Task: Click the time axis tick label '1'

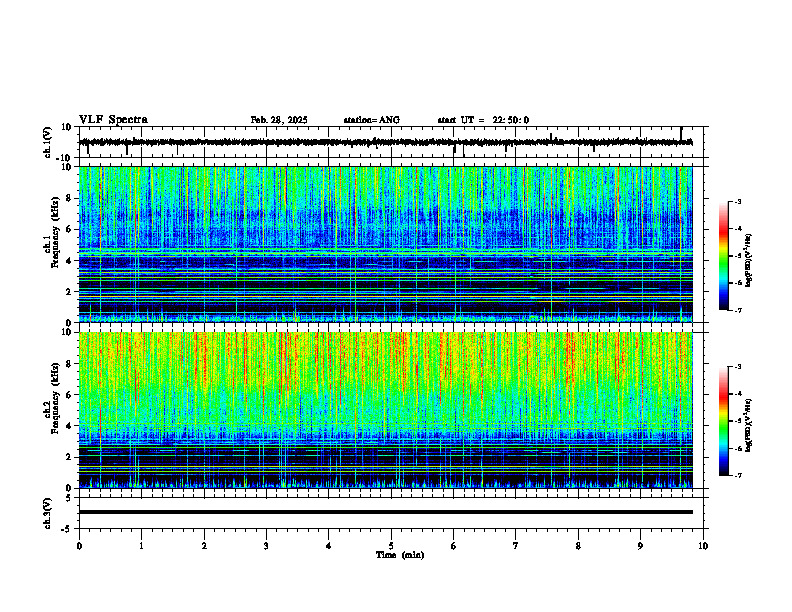Action: tap(141, 546)
